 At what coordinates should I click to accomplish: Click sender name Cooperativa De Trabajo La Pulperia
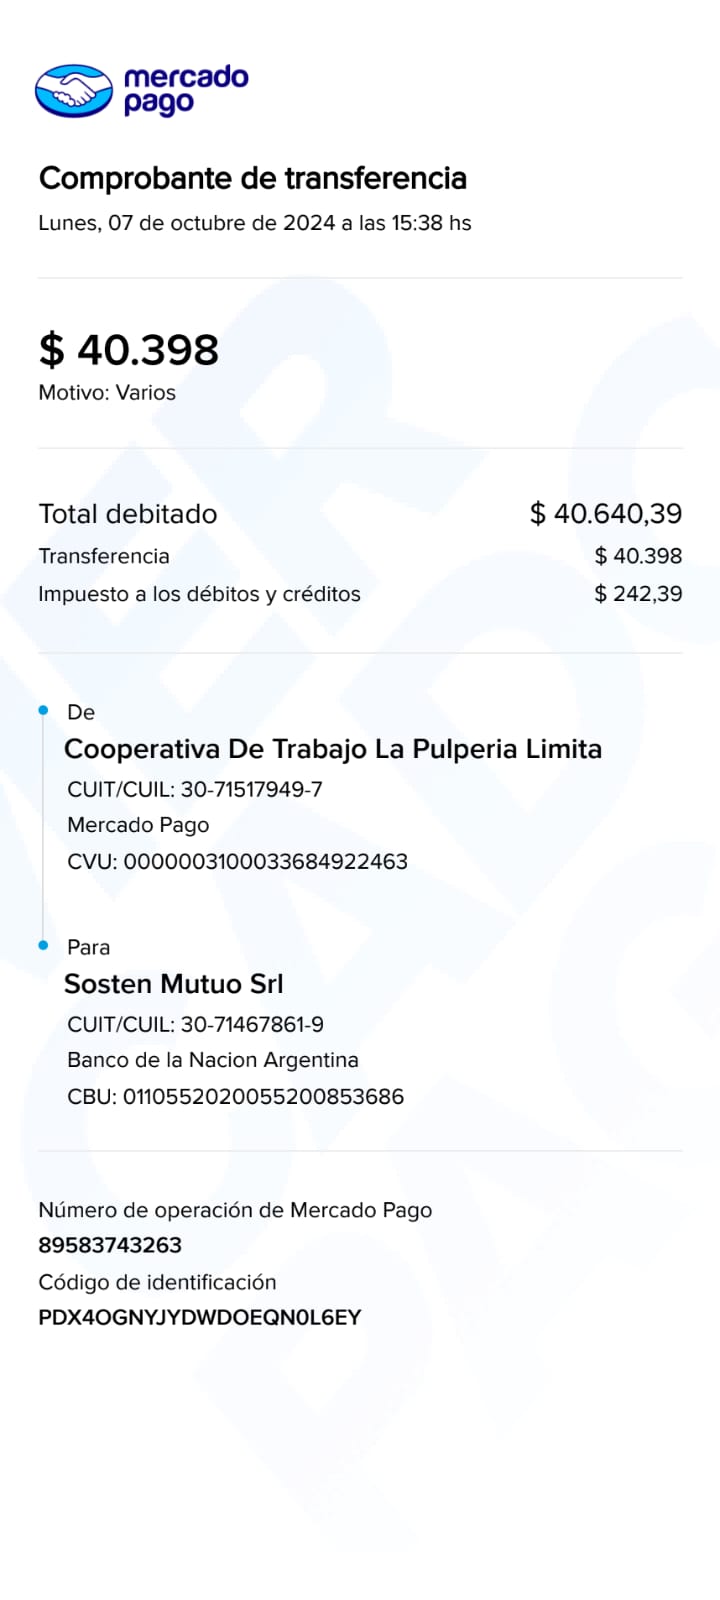[x=332, y=749]
